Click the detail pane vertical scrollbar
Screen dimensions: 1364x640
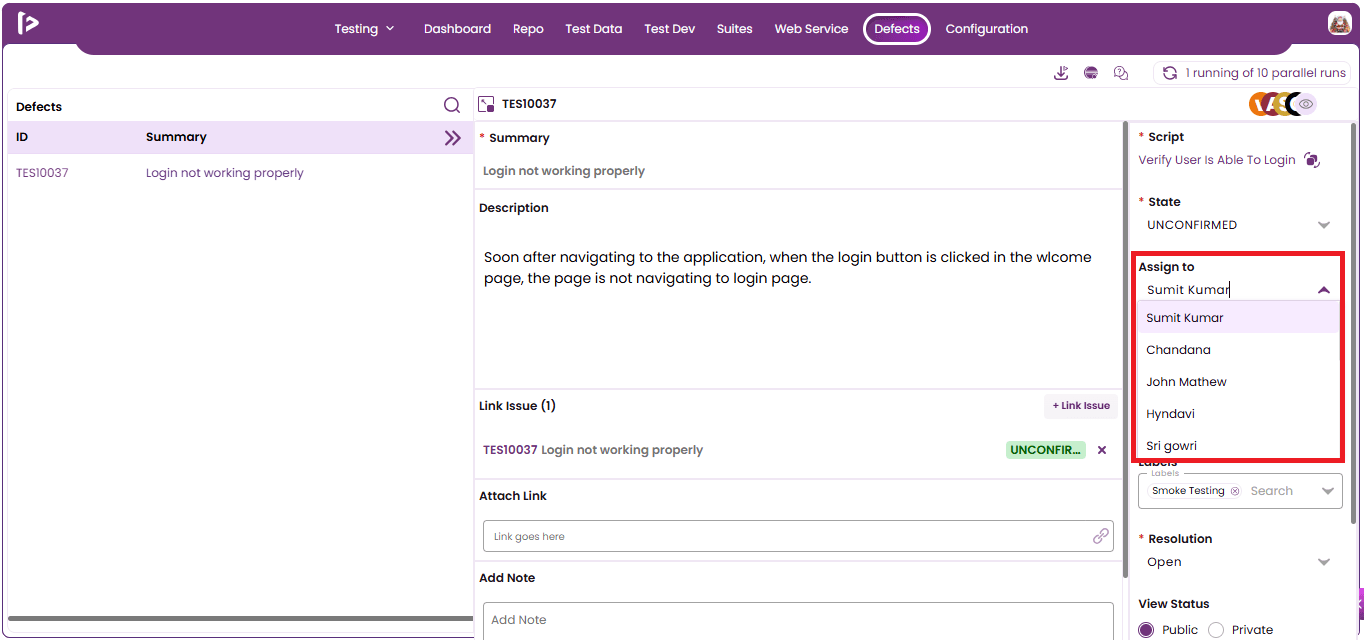1126,349
